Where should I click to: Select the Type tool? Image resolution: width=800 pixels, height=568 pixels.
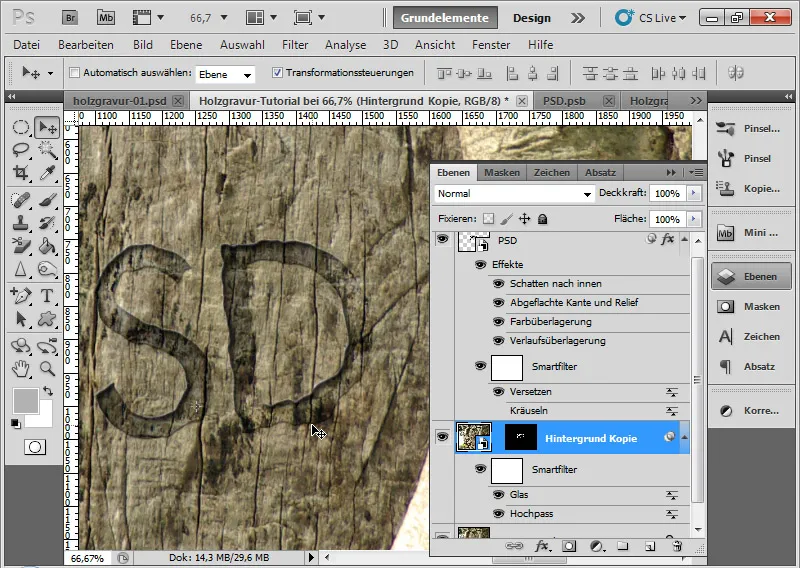(47, 295)
